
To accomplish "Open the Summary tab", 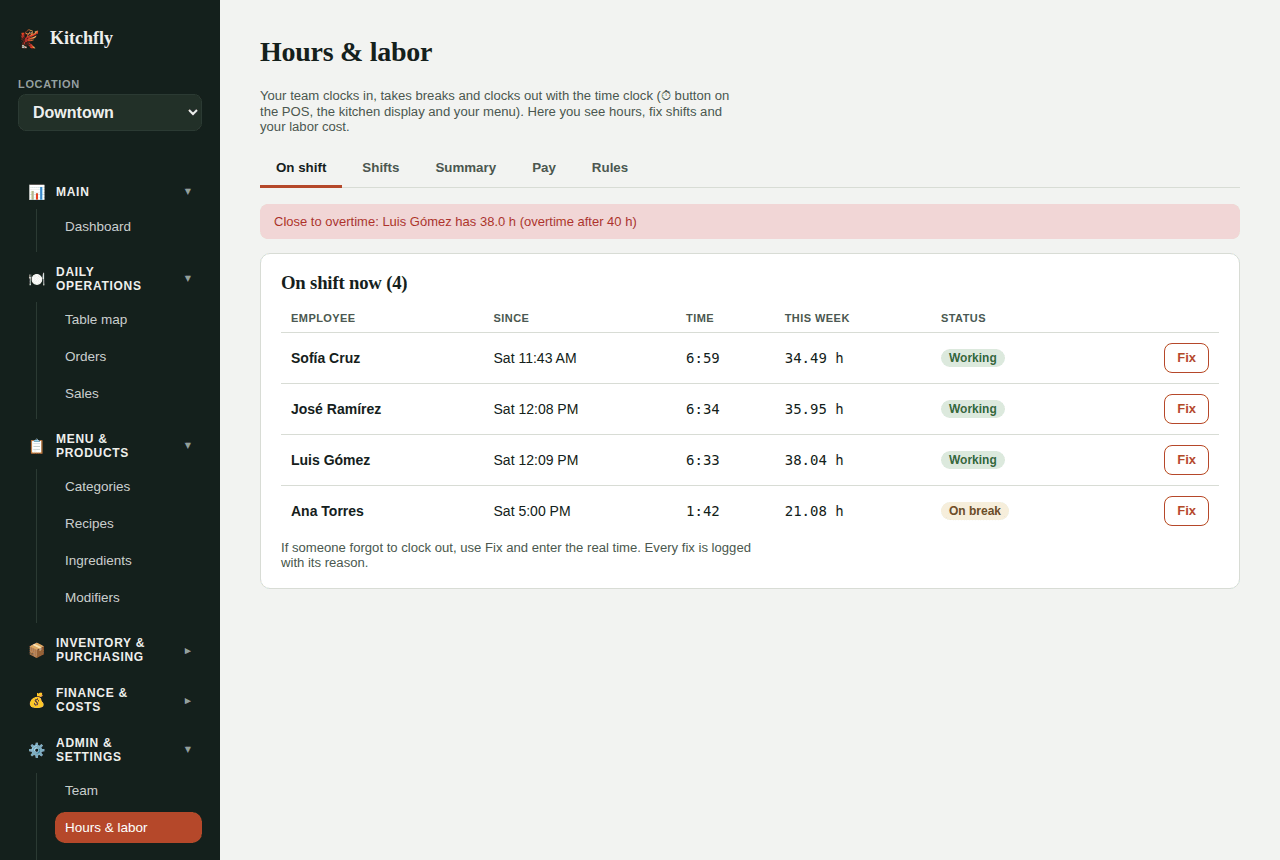I will coord(466,168).
